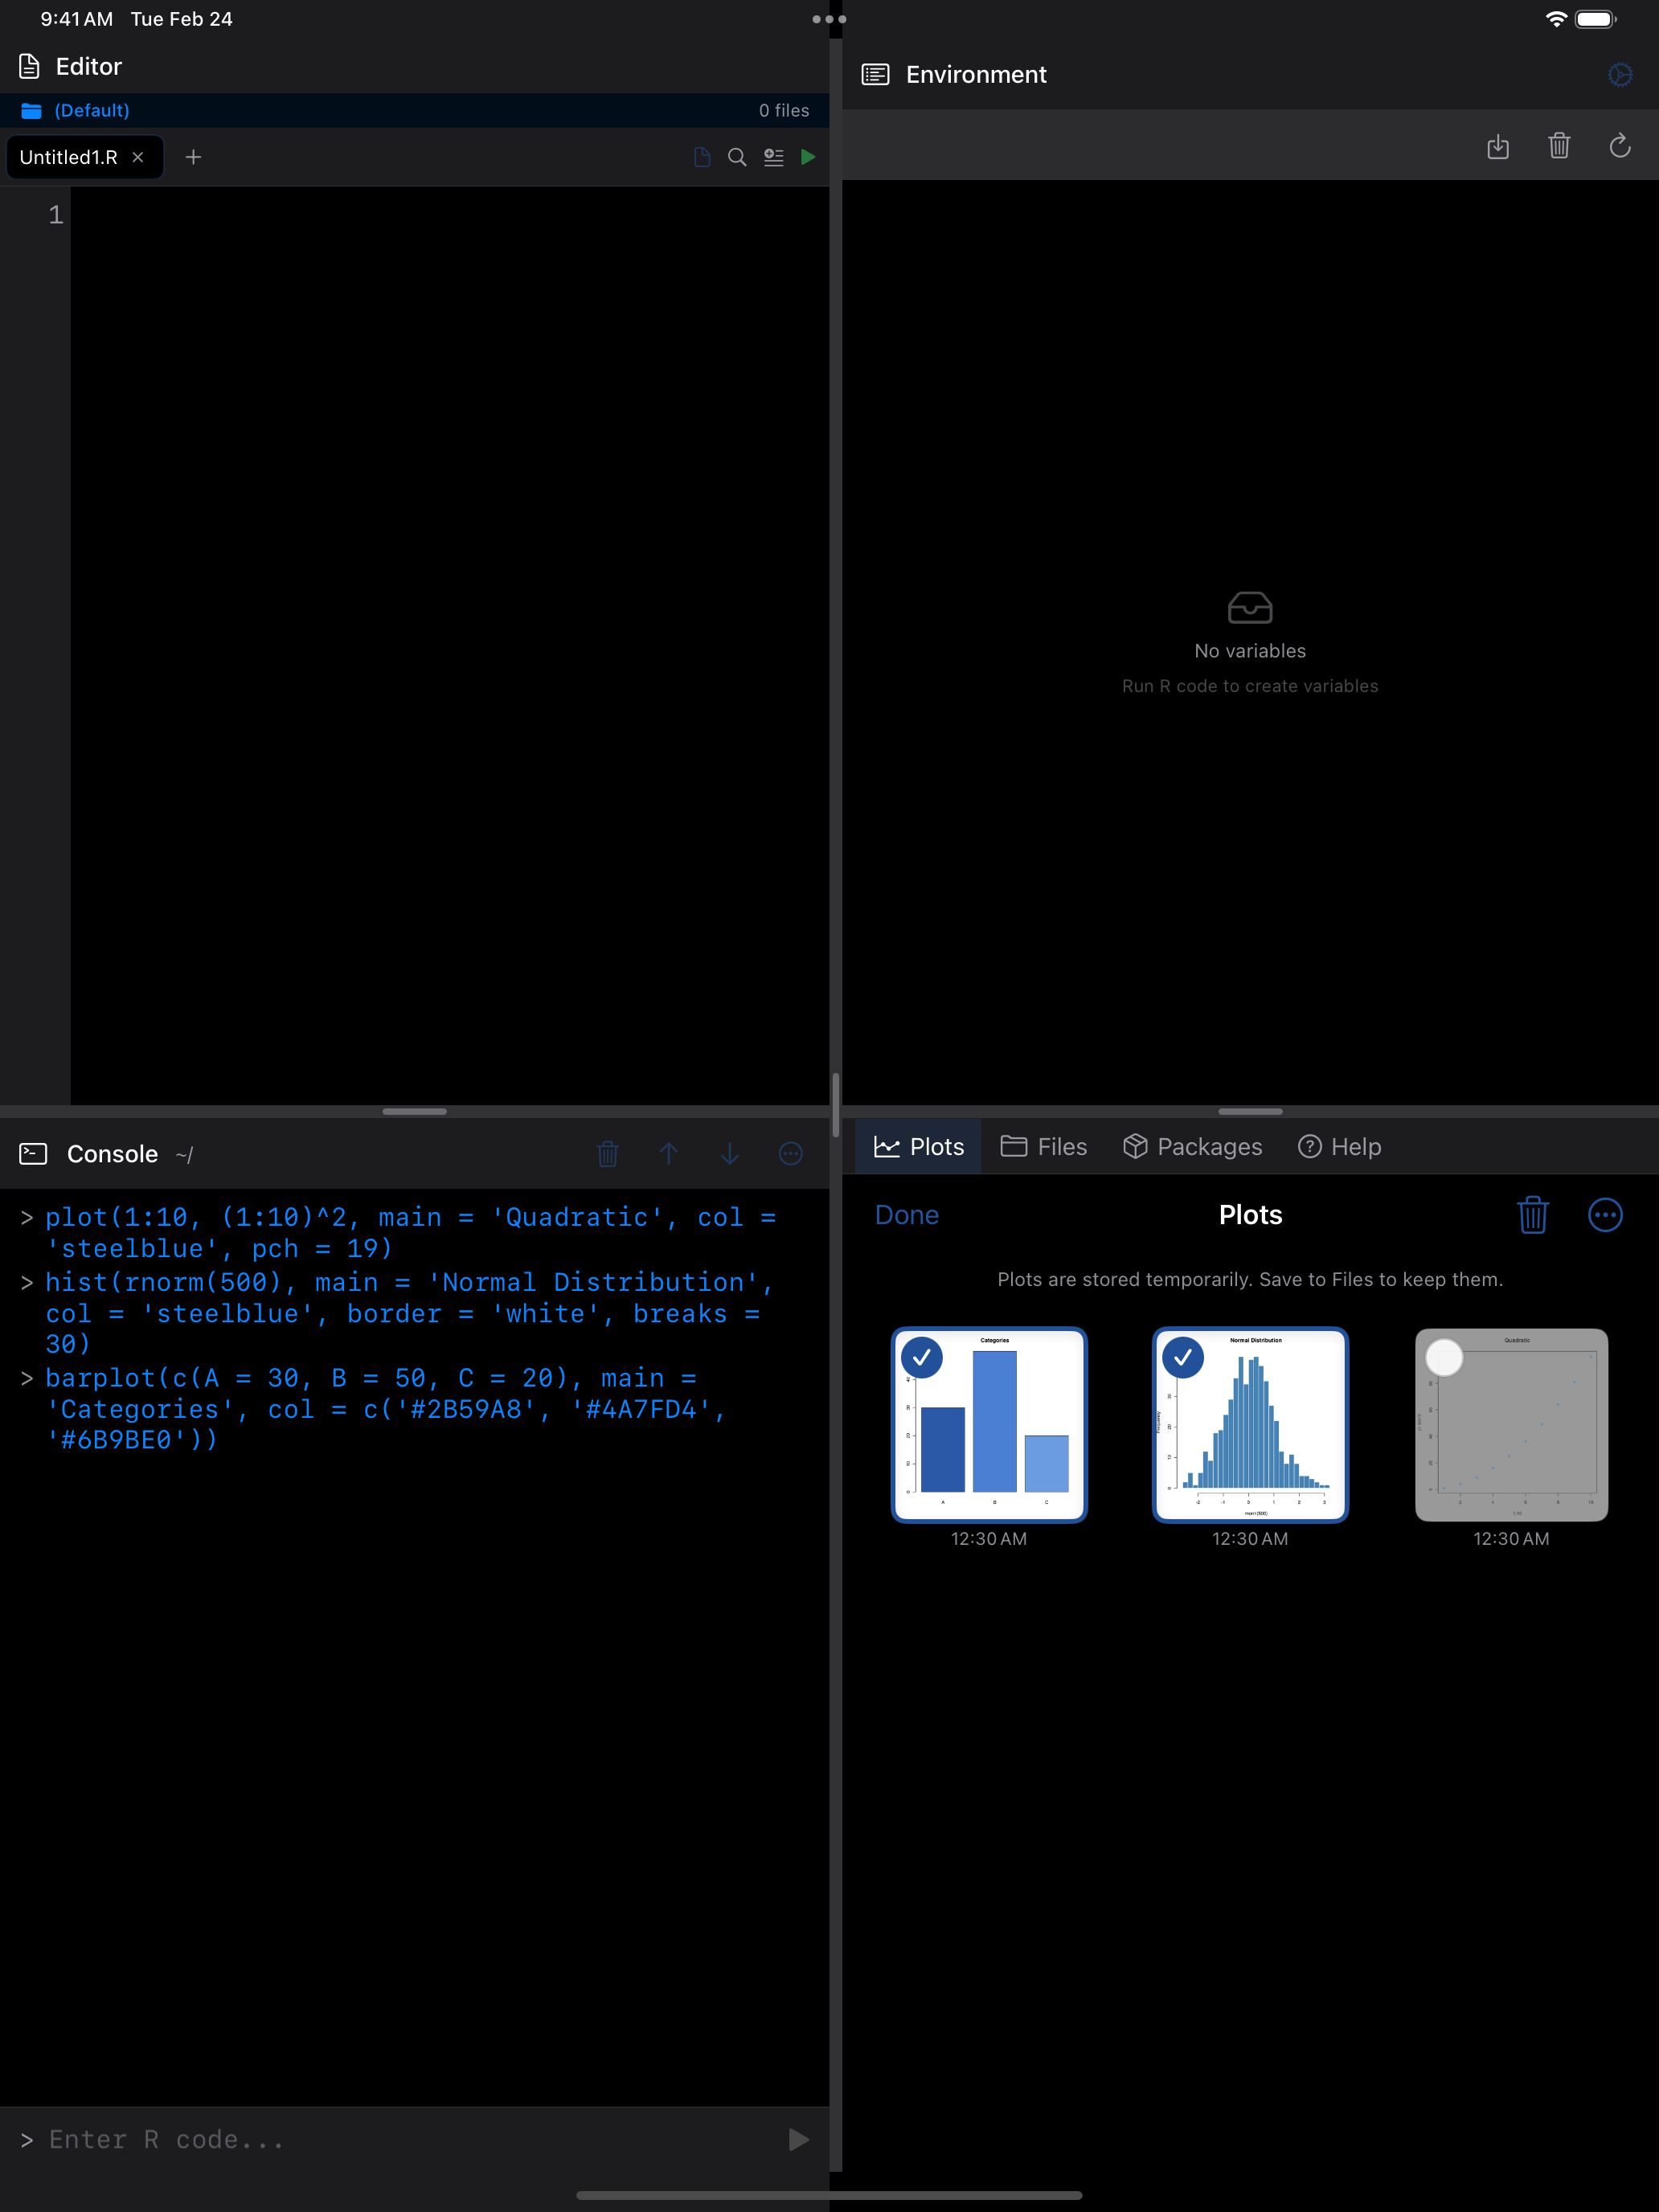
Task: Delete all variables in the Environment
Action: (1559, 146)
